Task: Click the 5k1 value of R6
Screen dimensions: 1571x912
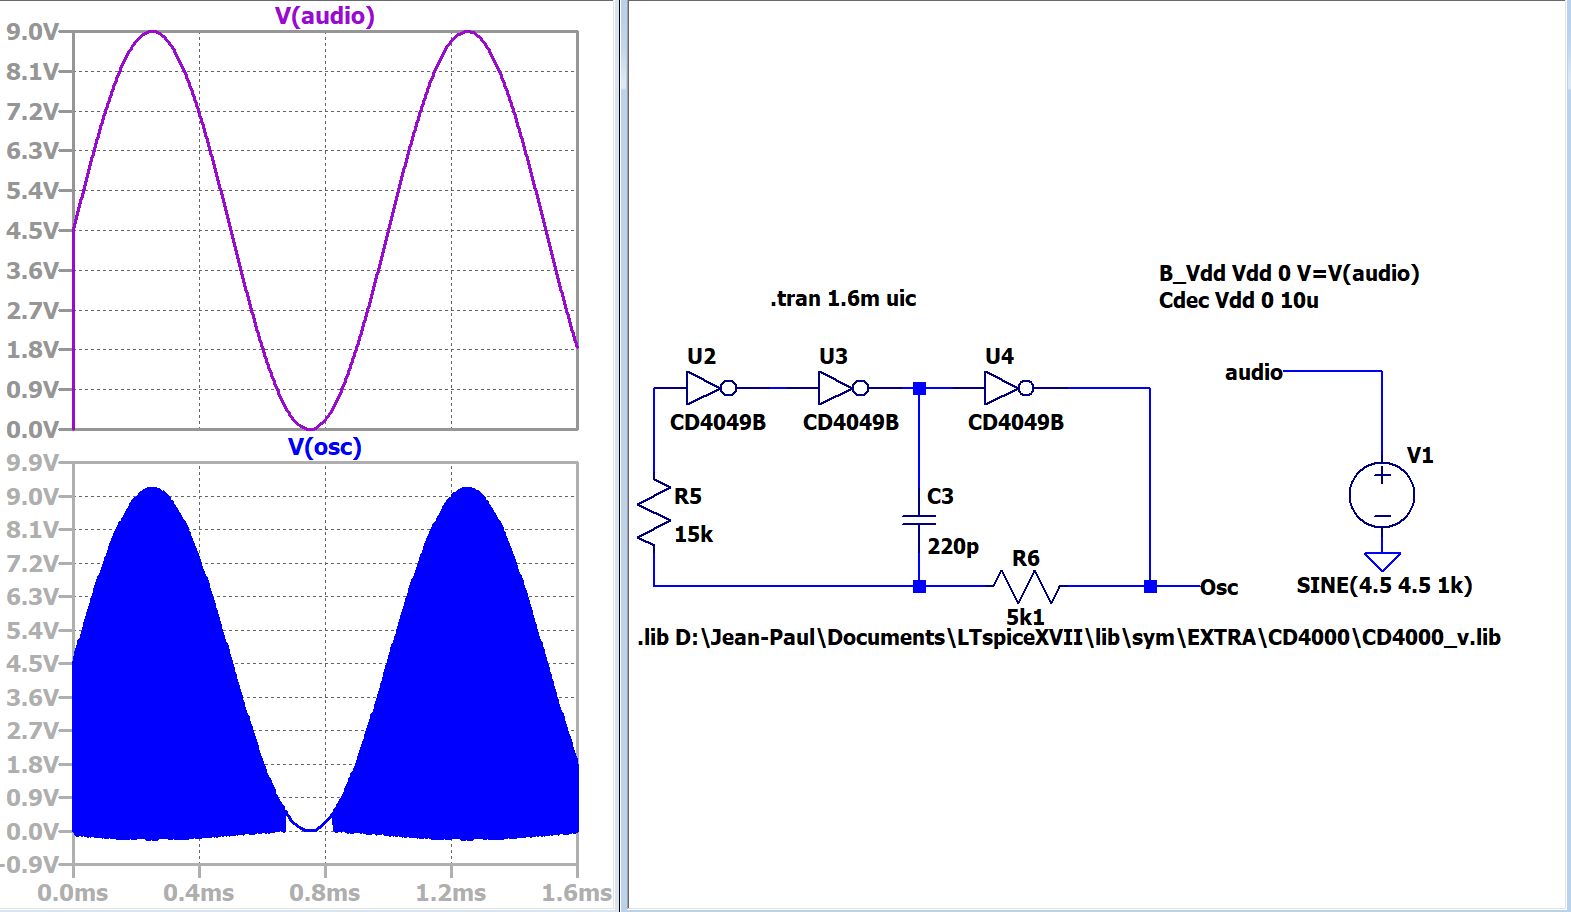Action: pyautogui.click(x=1026, y=617)
